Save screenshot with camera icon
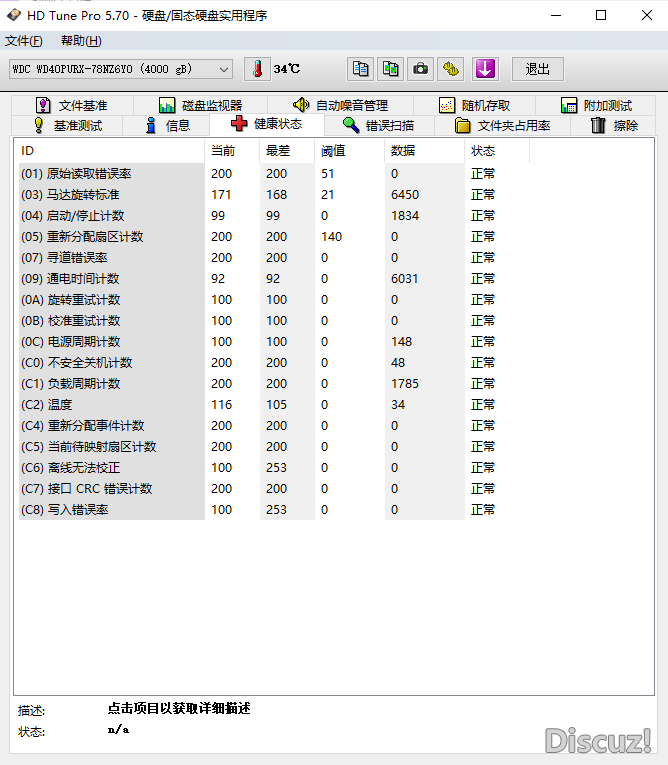Screen dimensions: 668x765 coord(421,69)
